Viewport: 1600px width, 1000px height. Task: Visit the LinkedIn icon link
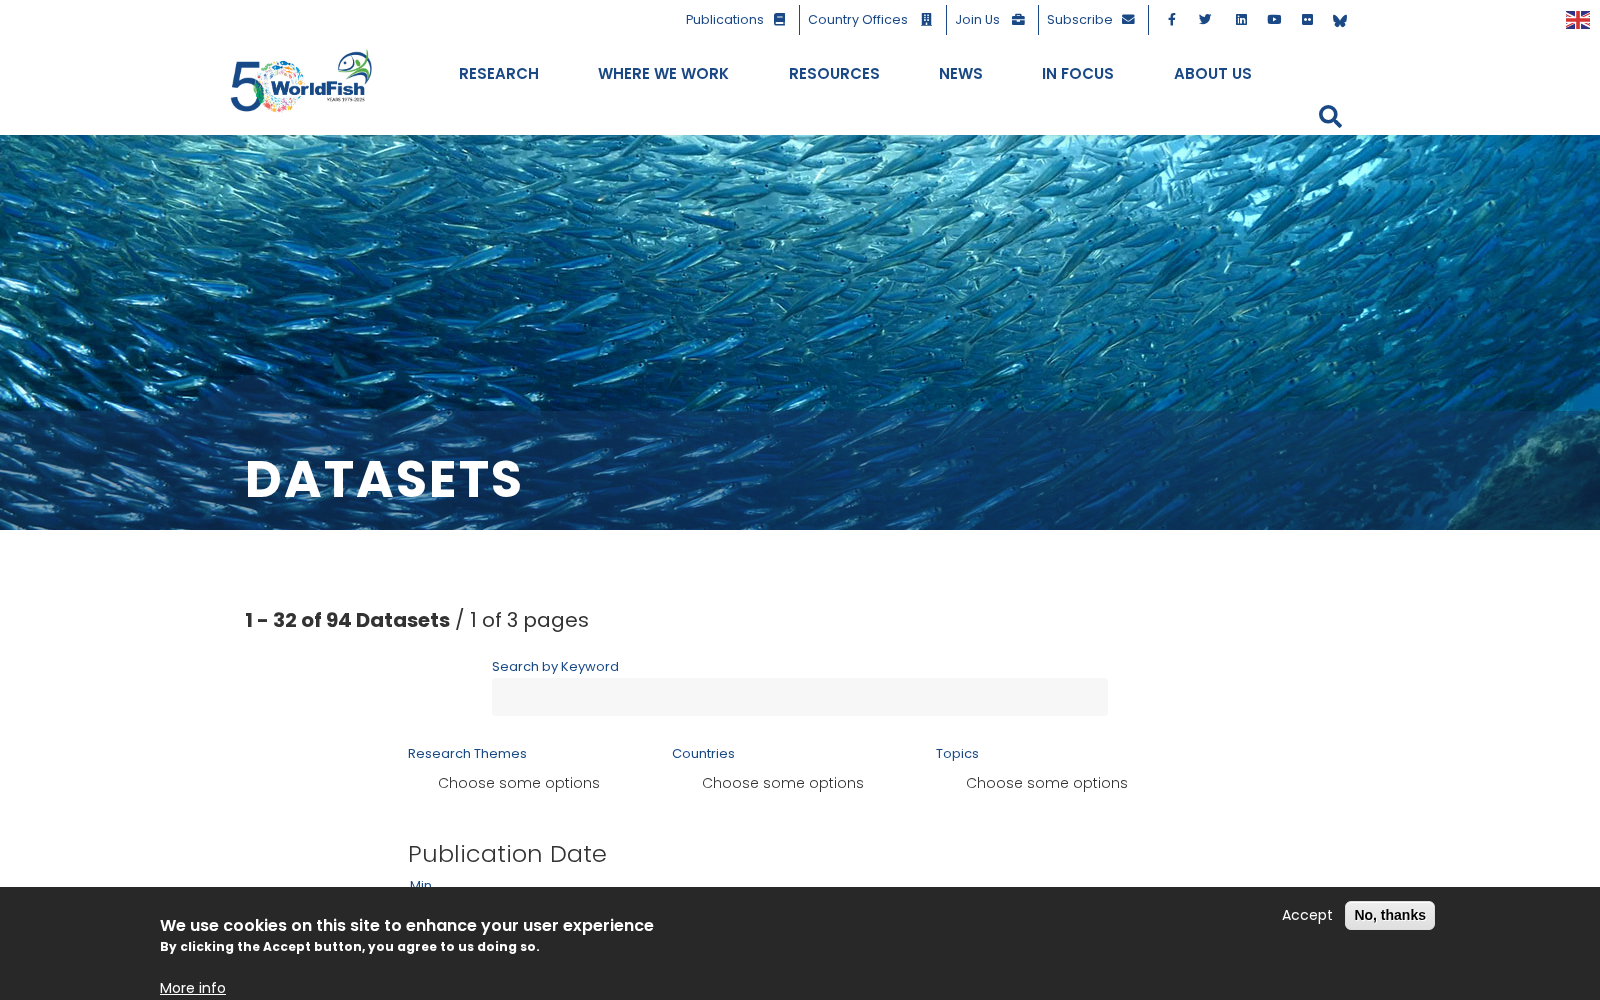point(1241,20)
